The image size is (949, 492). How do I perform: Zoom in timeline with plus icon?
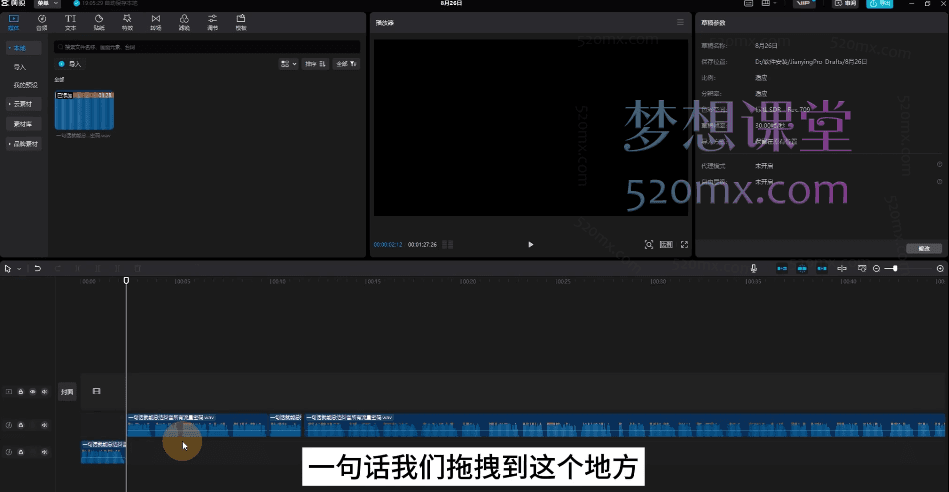pyautogui.click(x=940, y=269)
